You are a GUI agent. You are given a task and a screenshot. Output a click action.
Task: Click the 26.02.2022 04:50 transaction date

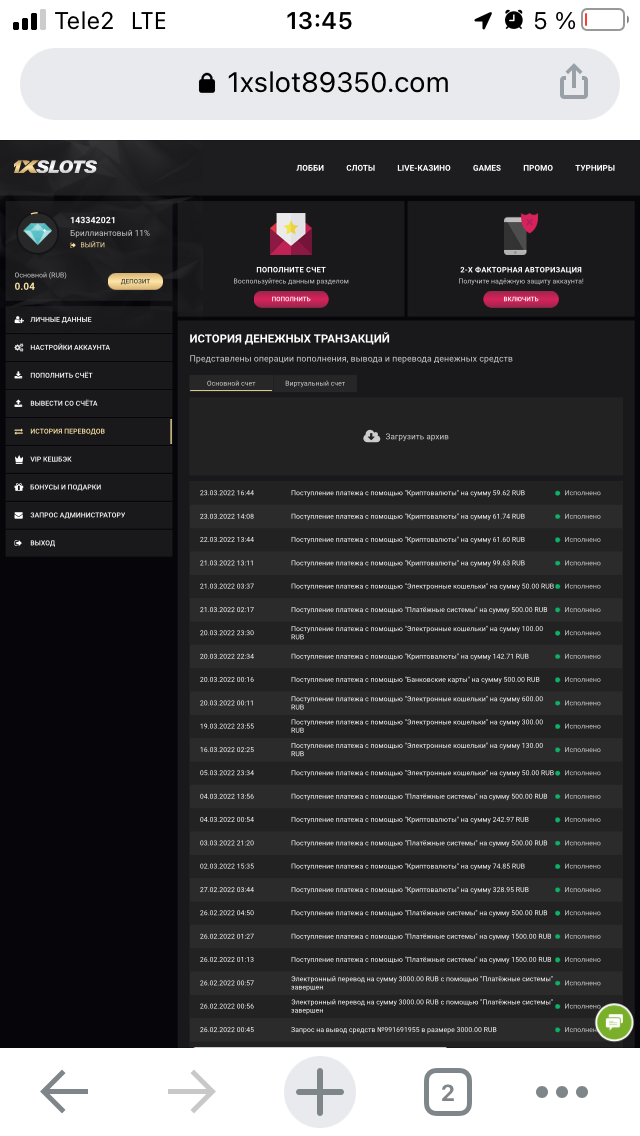(227, 913)
